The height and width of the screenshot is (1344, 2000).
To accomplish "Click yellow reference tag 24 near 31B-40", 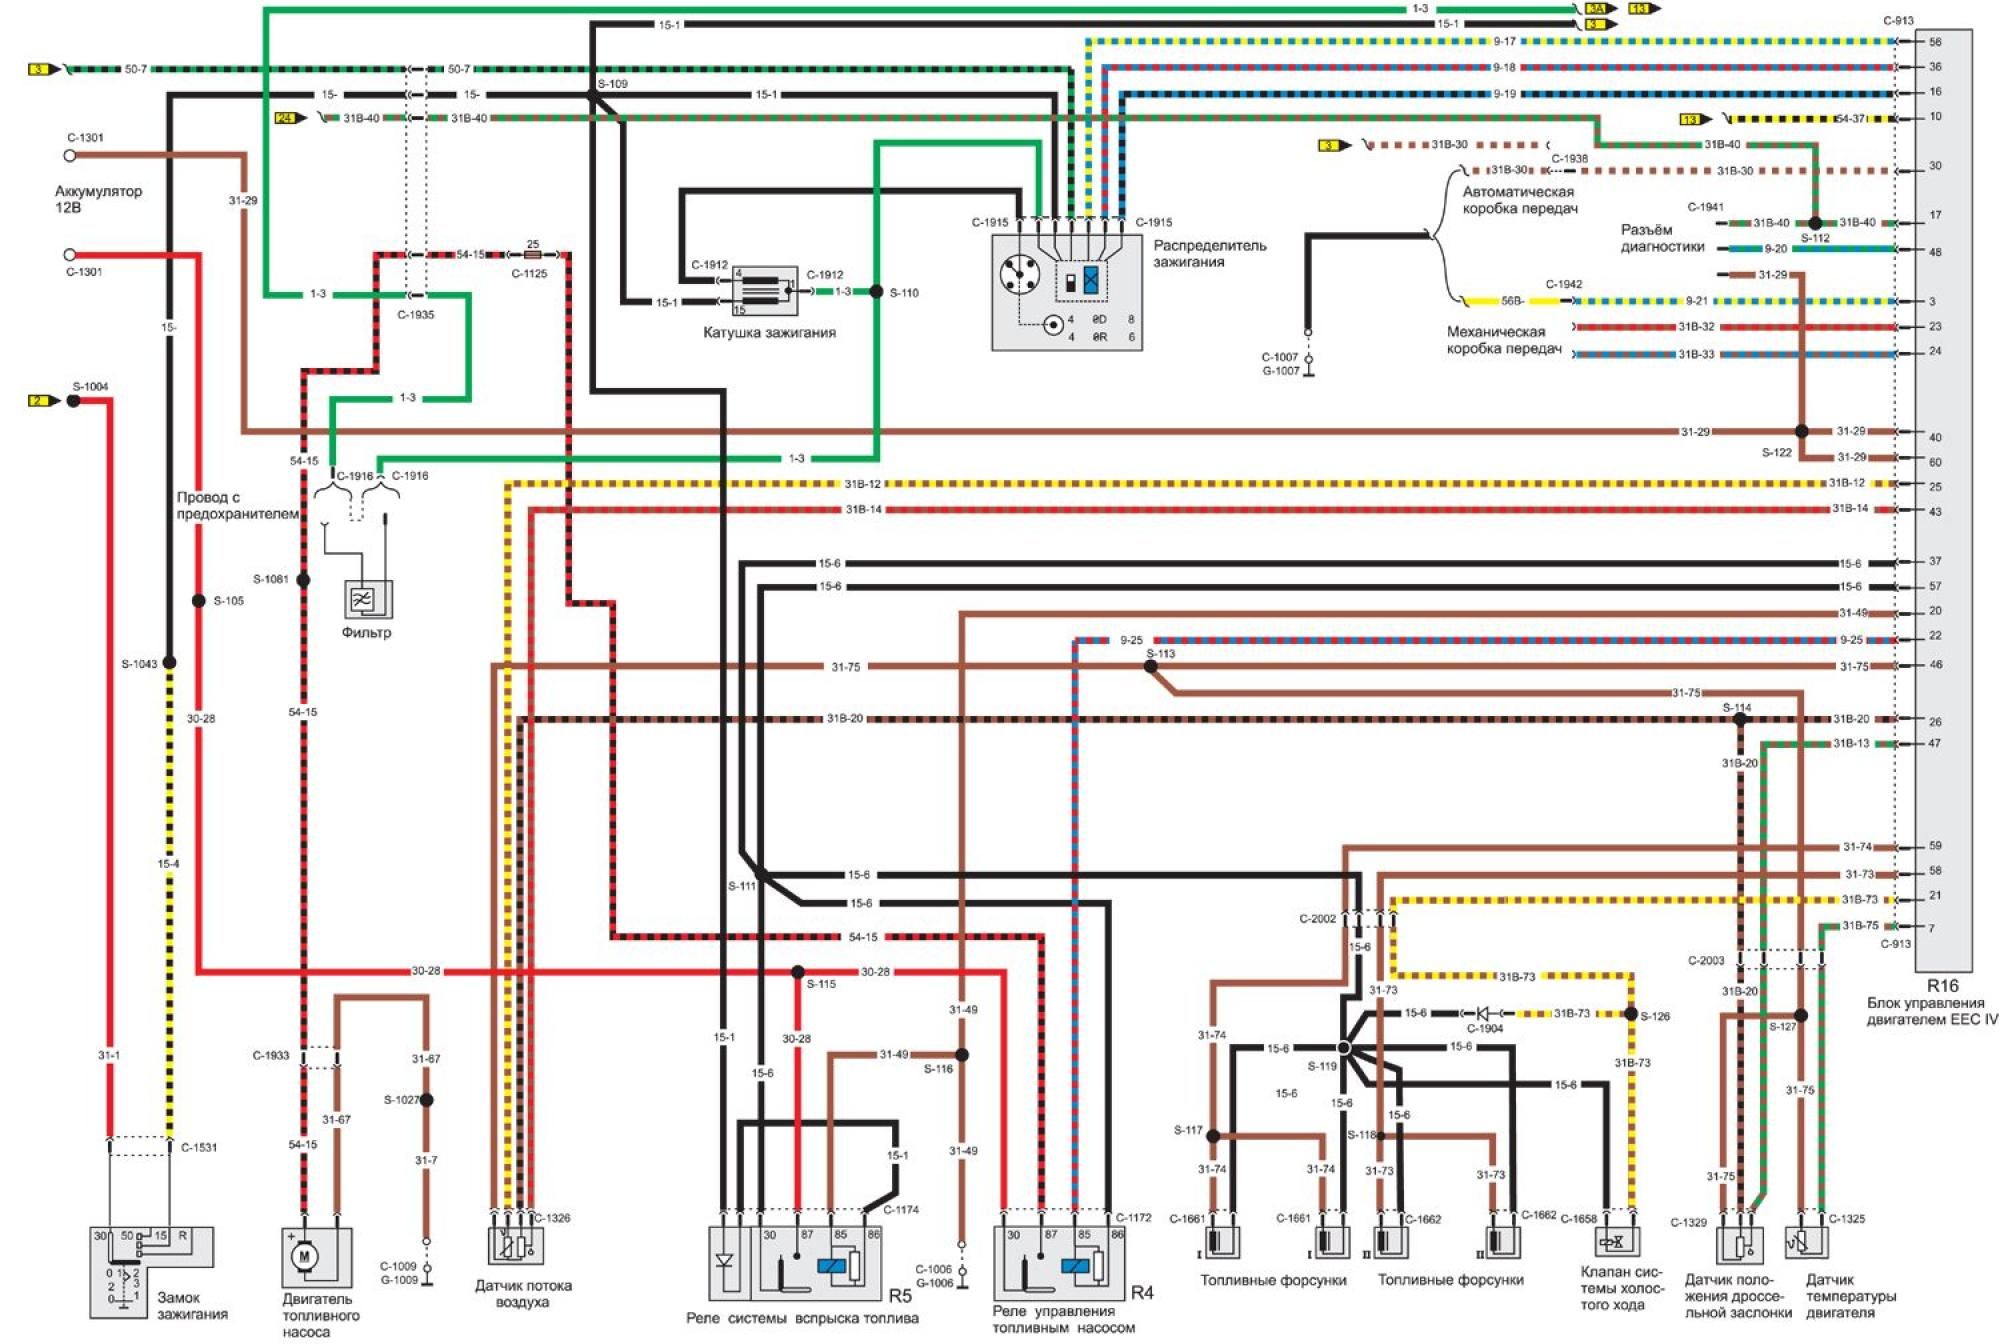I will tap(287, 118).
